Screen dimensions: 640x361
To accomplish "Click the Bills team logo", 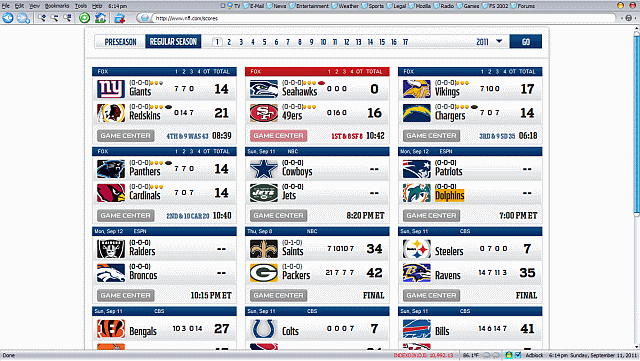I will click(416, 329).
